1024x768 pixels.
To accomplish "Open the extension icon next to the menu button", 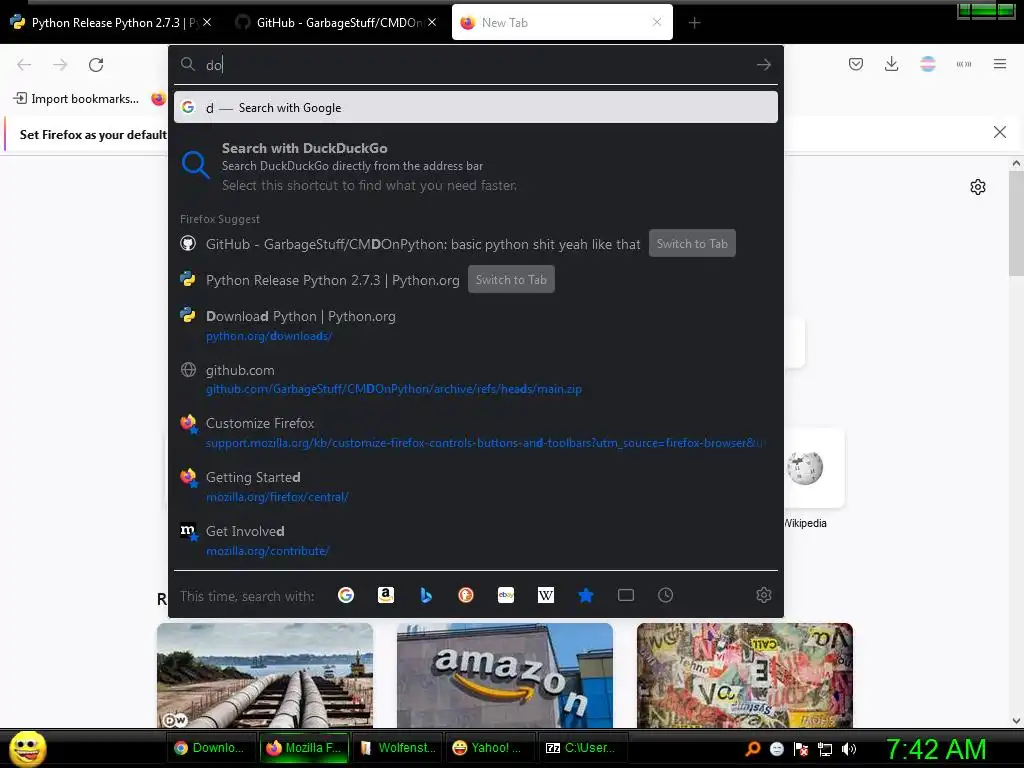I will click(964, 64).
